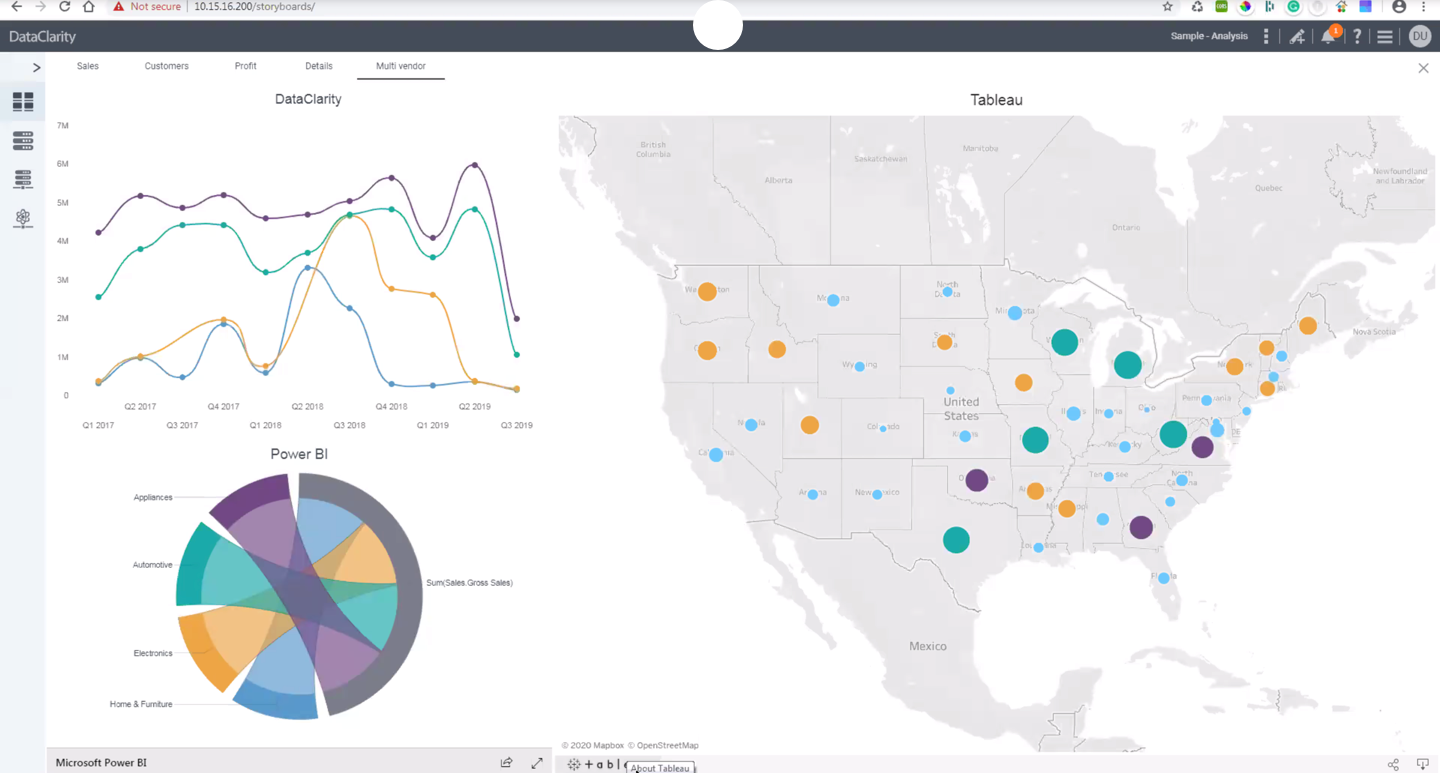Open notifications bell with badge
The height and width of the screenshot is (773, 1440).
[x=1329, y=35]
